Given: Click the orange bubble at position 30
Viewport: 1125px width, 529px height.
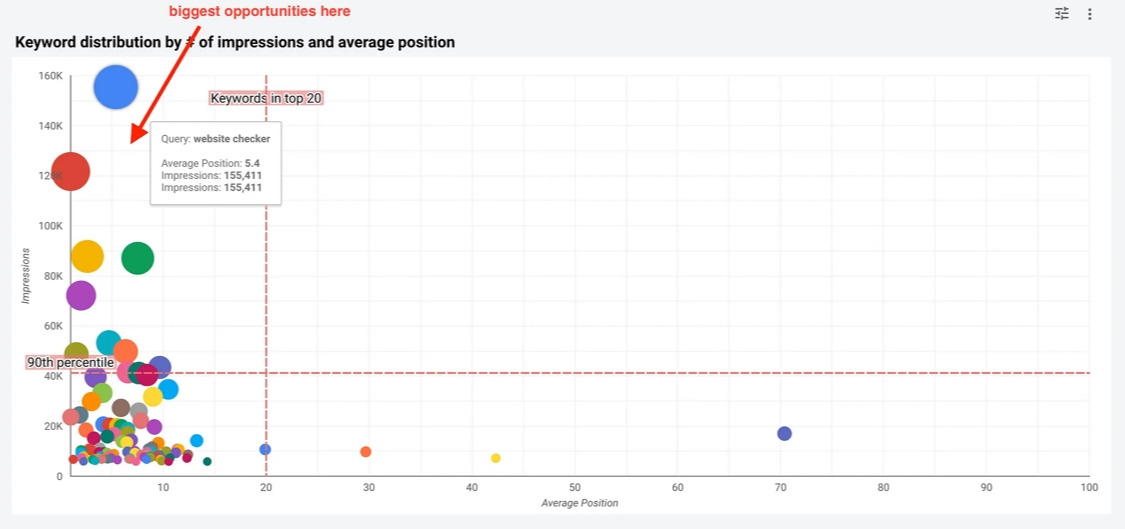Looking at the screenshot, I should [365, 451].
